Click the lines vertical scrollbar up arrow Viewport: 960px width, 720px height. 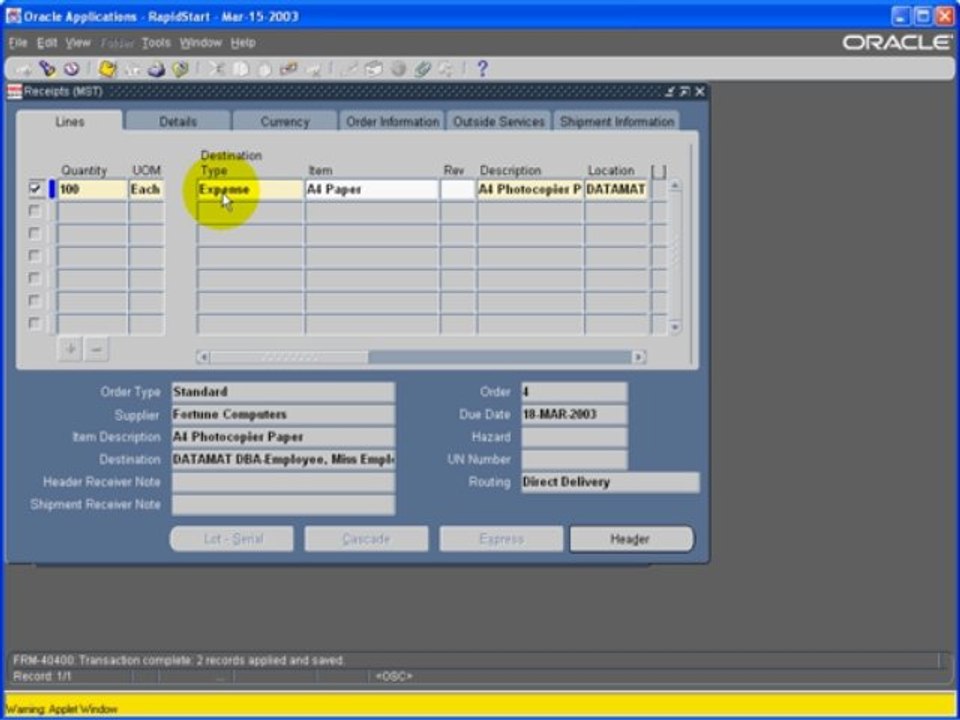click(x=675, y=186)
